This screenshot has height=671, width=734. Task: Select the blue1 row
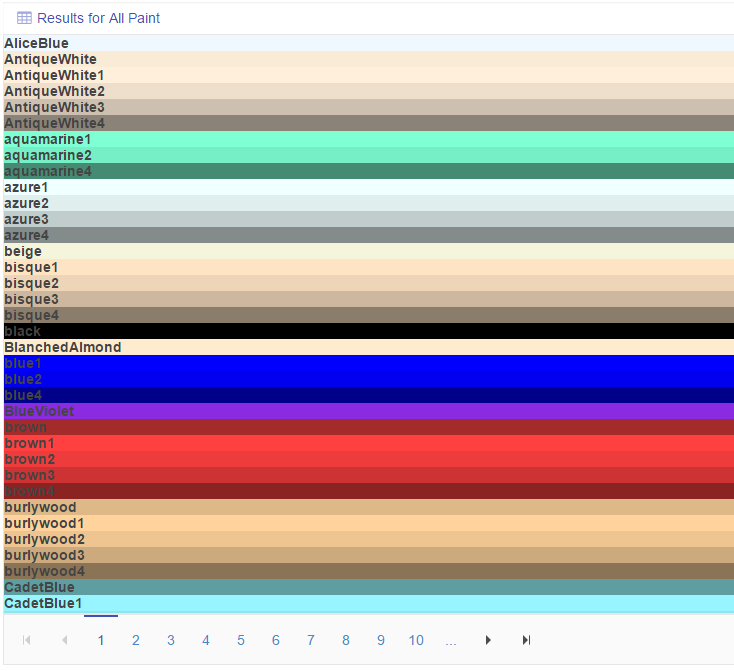pos(369,363)
